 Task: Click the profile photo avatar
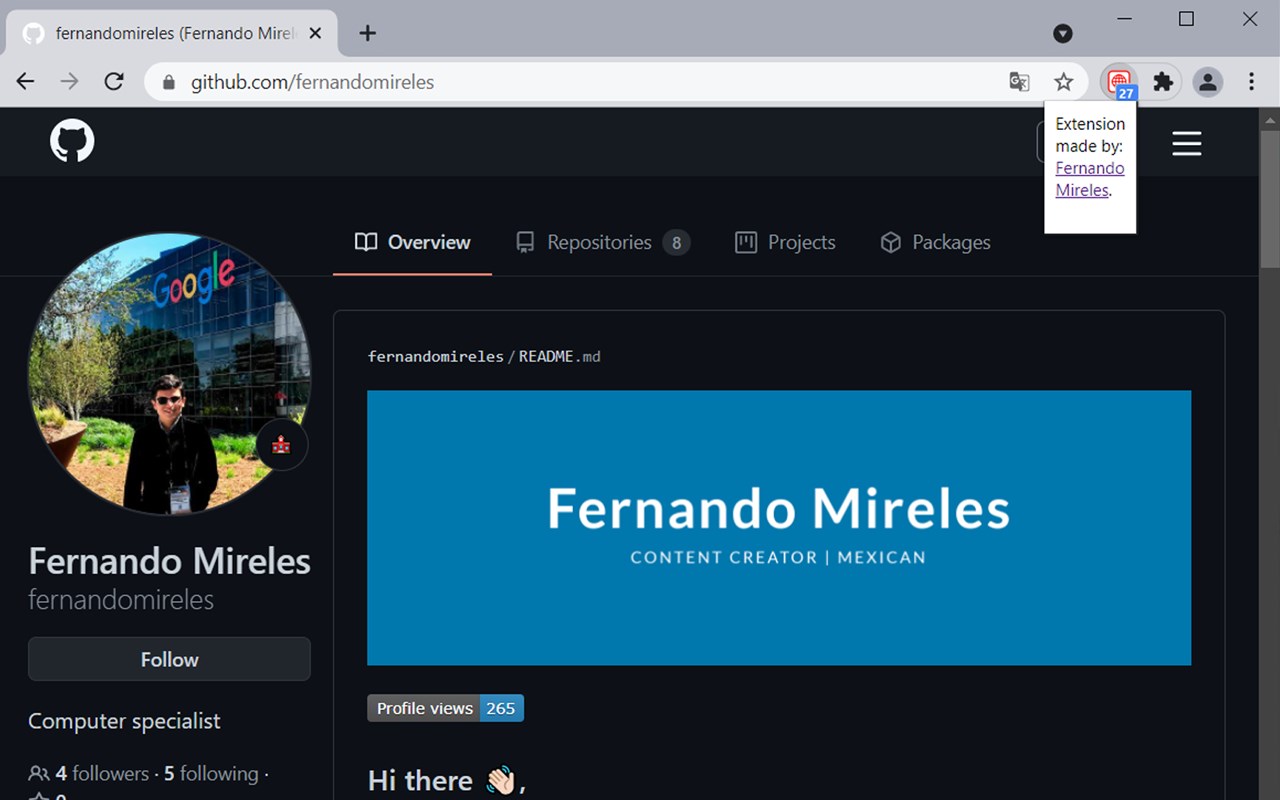pos(169,374)
